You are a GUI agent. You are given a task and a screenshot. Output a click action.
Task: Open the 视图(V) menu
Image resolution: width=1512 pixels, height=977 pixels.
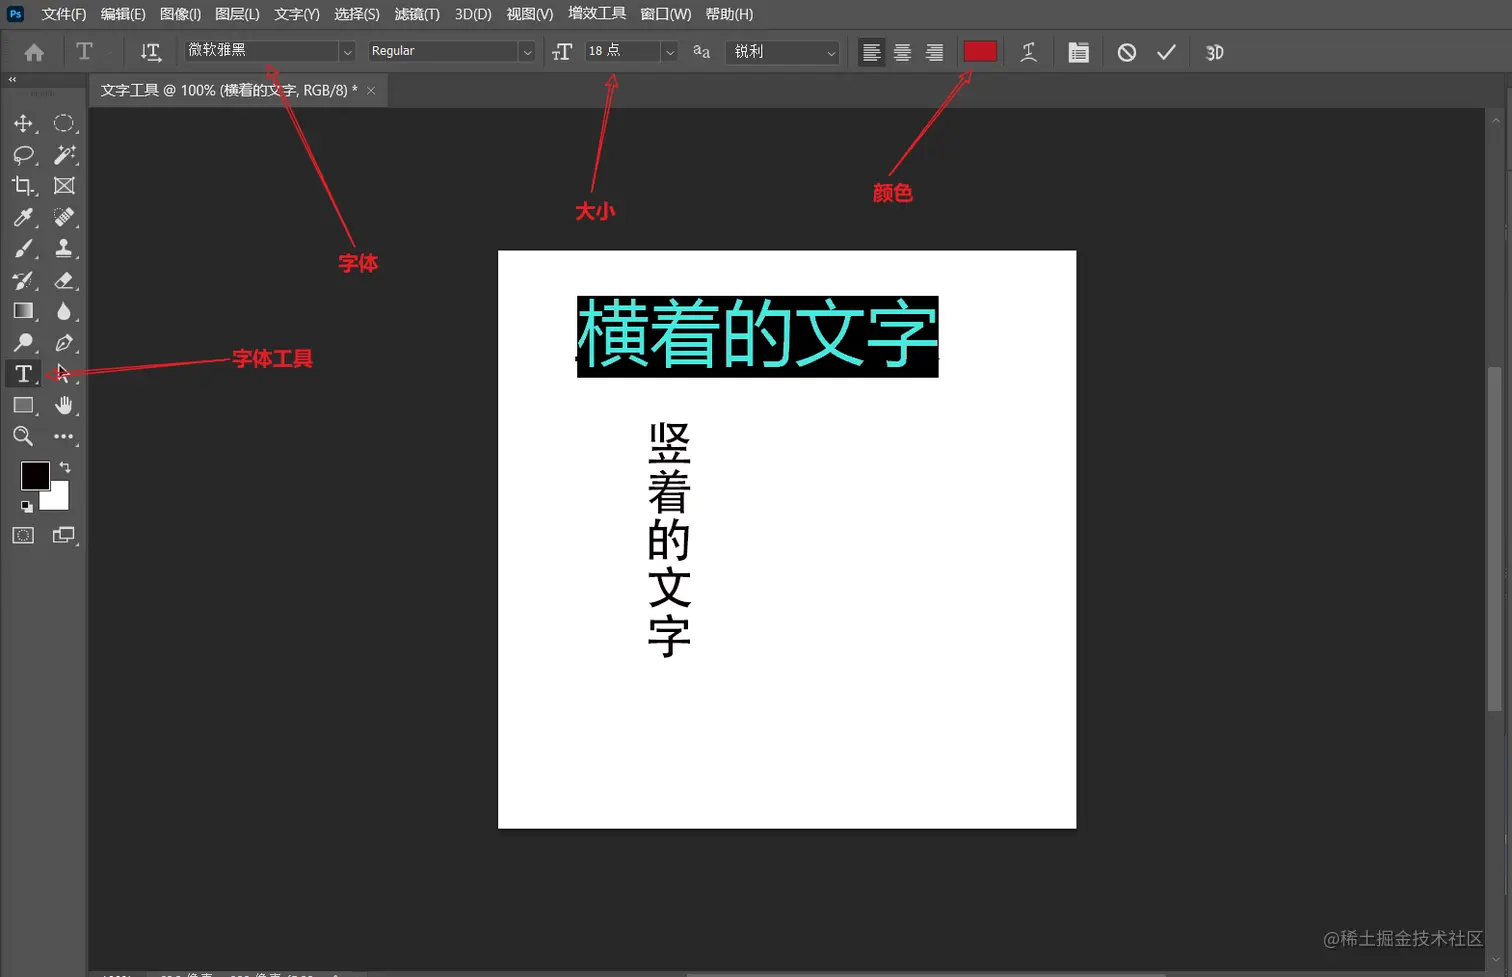pos(530,14)
